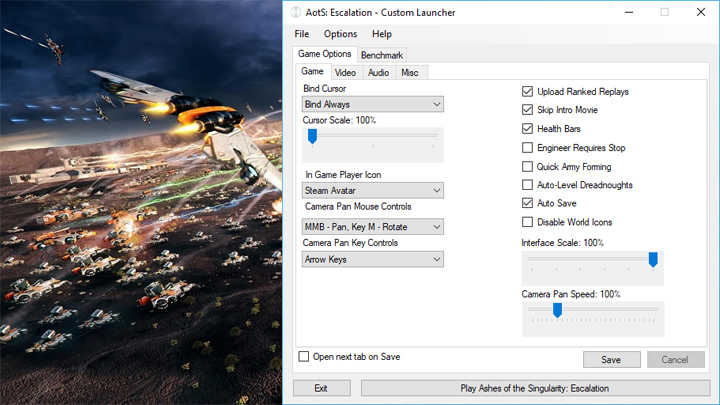Enable Engineer Requires Stop
The width and height of the screenshot is (720, 405).
point(527,147)
